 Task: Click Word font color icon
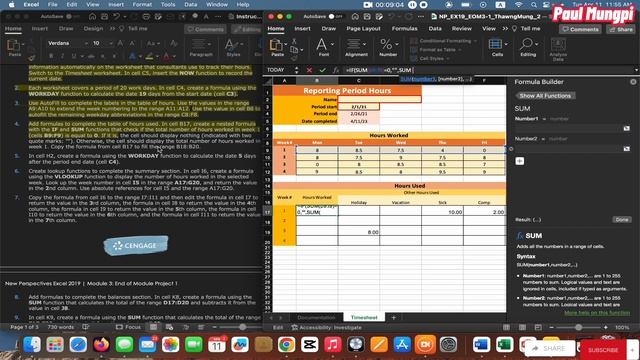[167, 56]
